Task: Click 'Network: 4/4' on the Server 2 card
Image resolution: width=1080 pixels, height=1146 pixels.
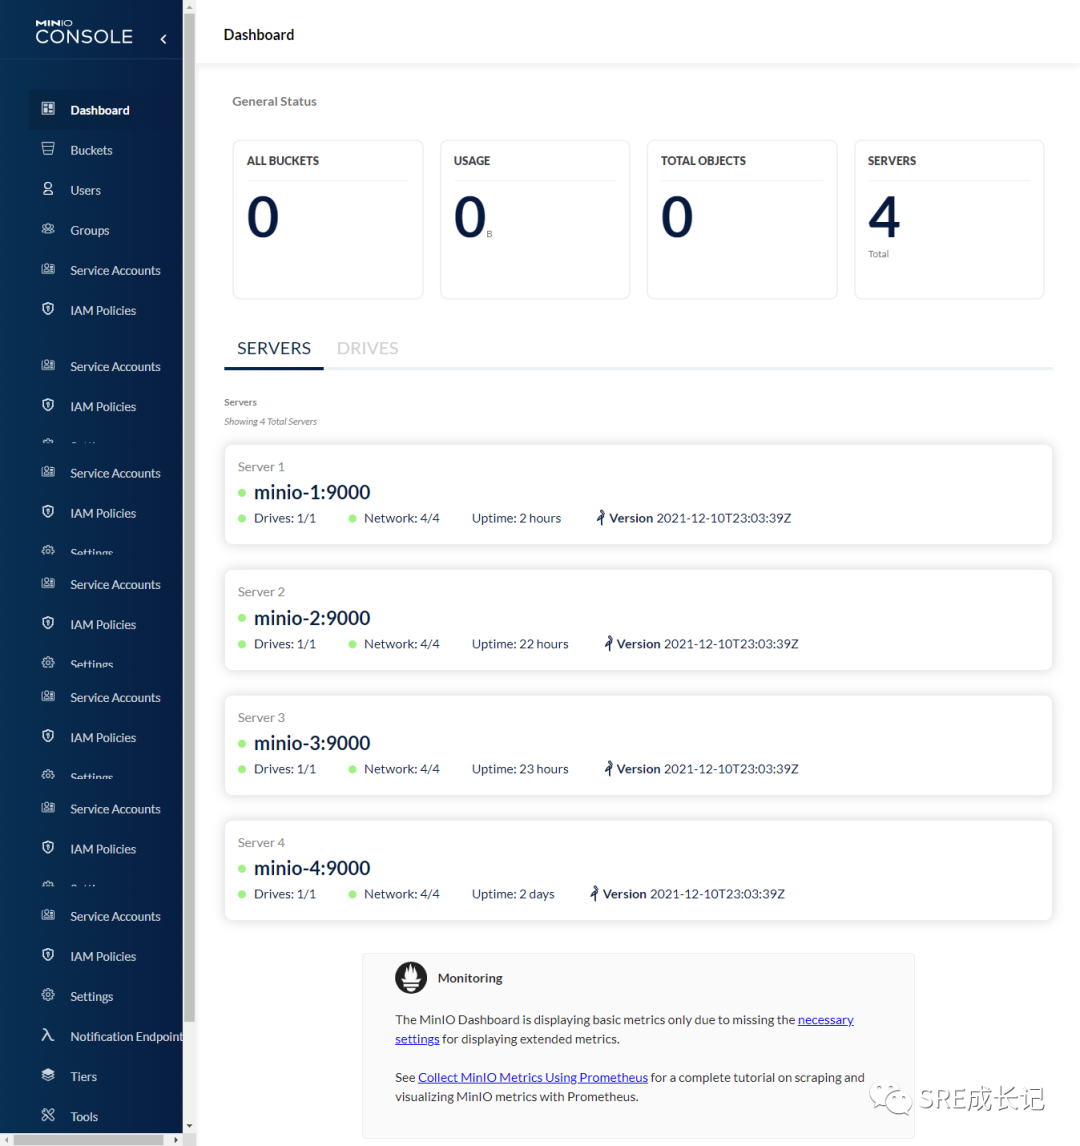Action: (402, 644)
